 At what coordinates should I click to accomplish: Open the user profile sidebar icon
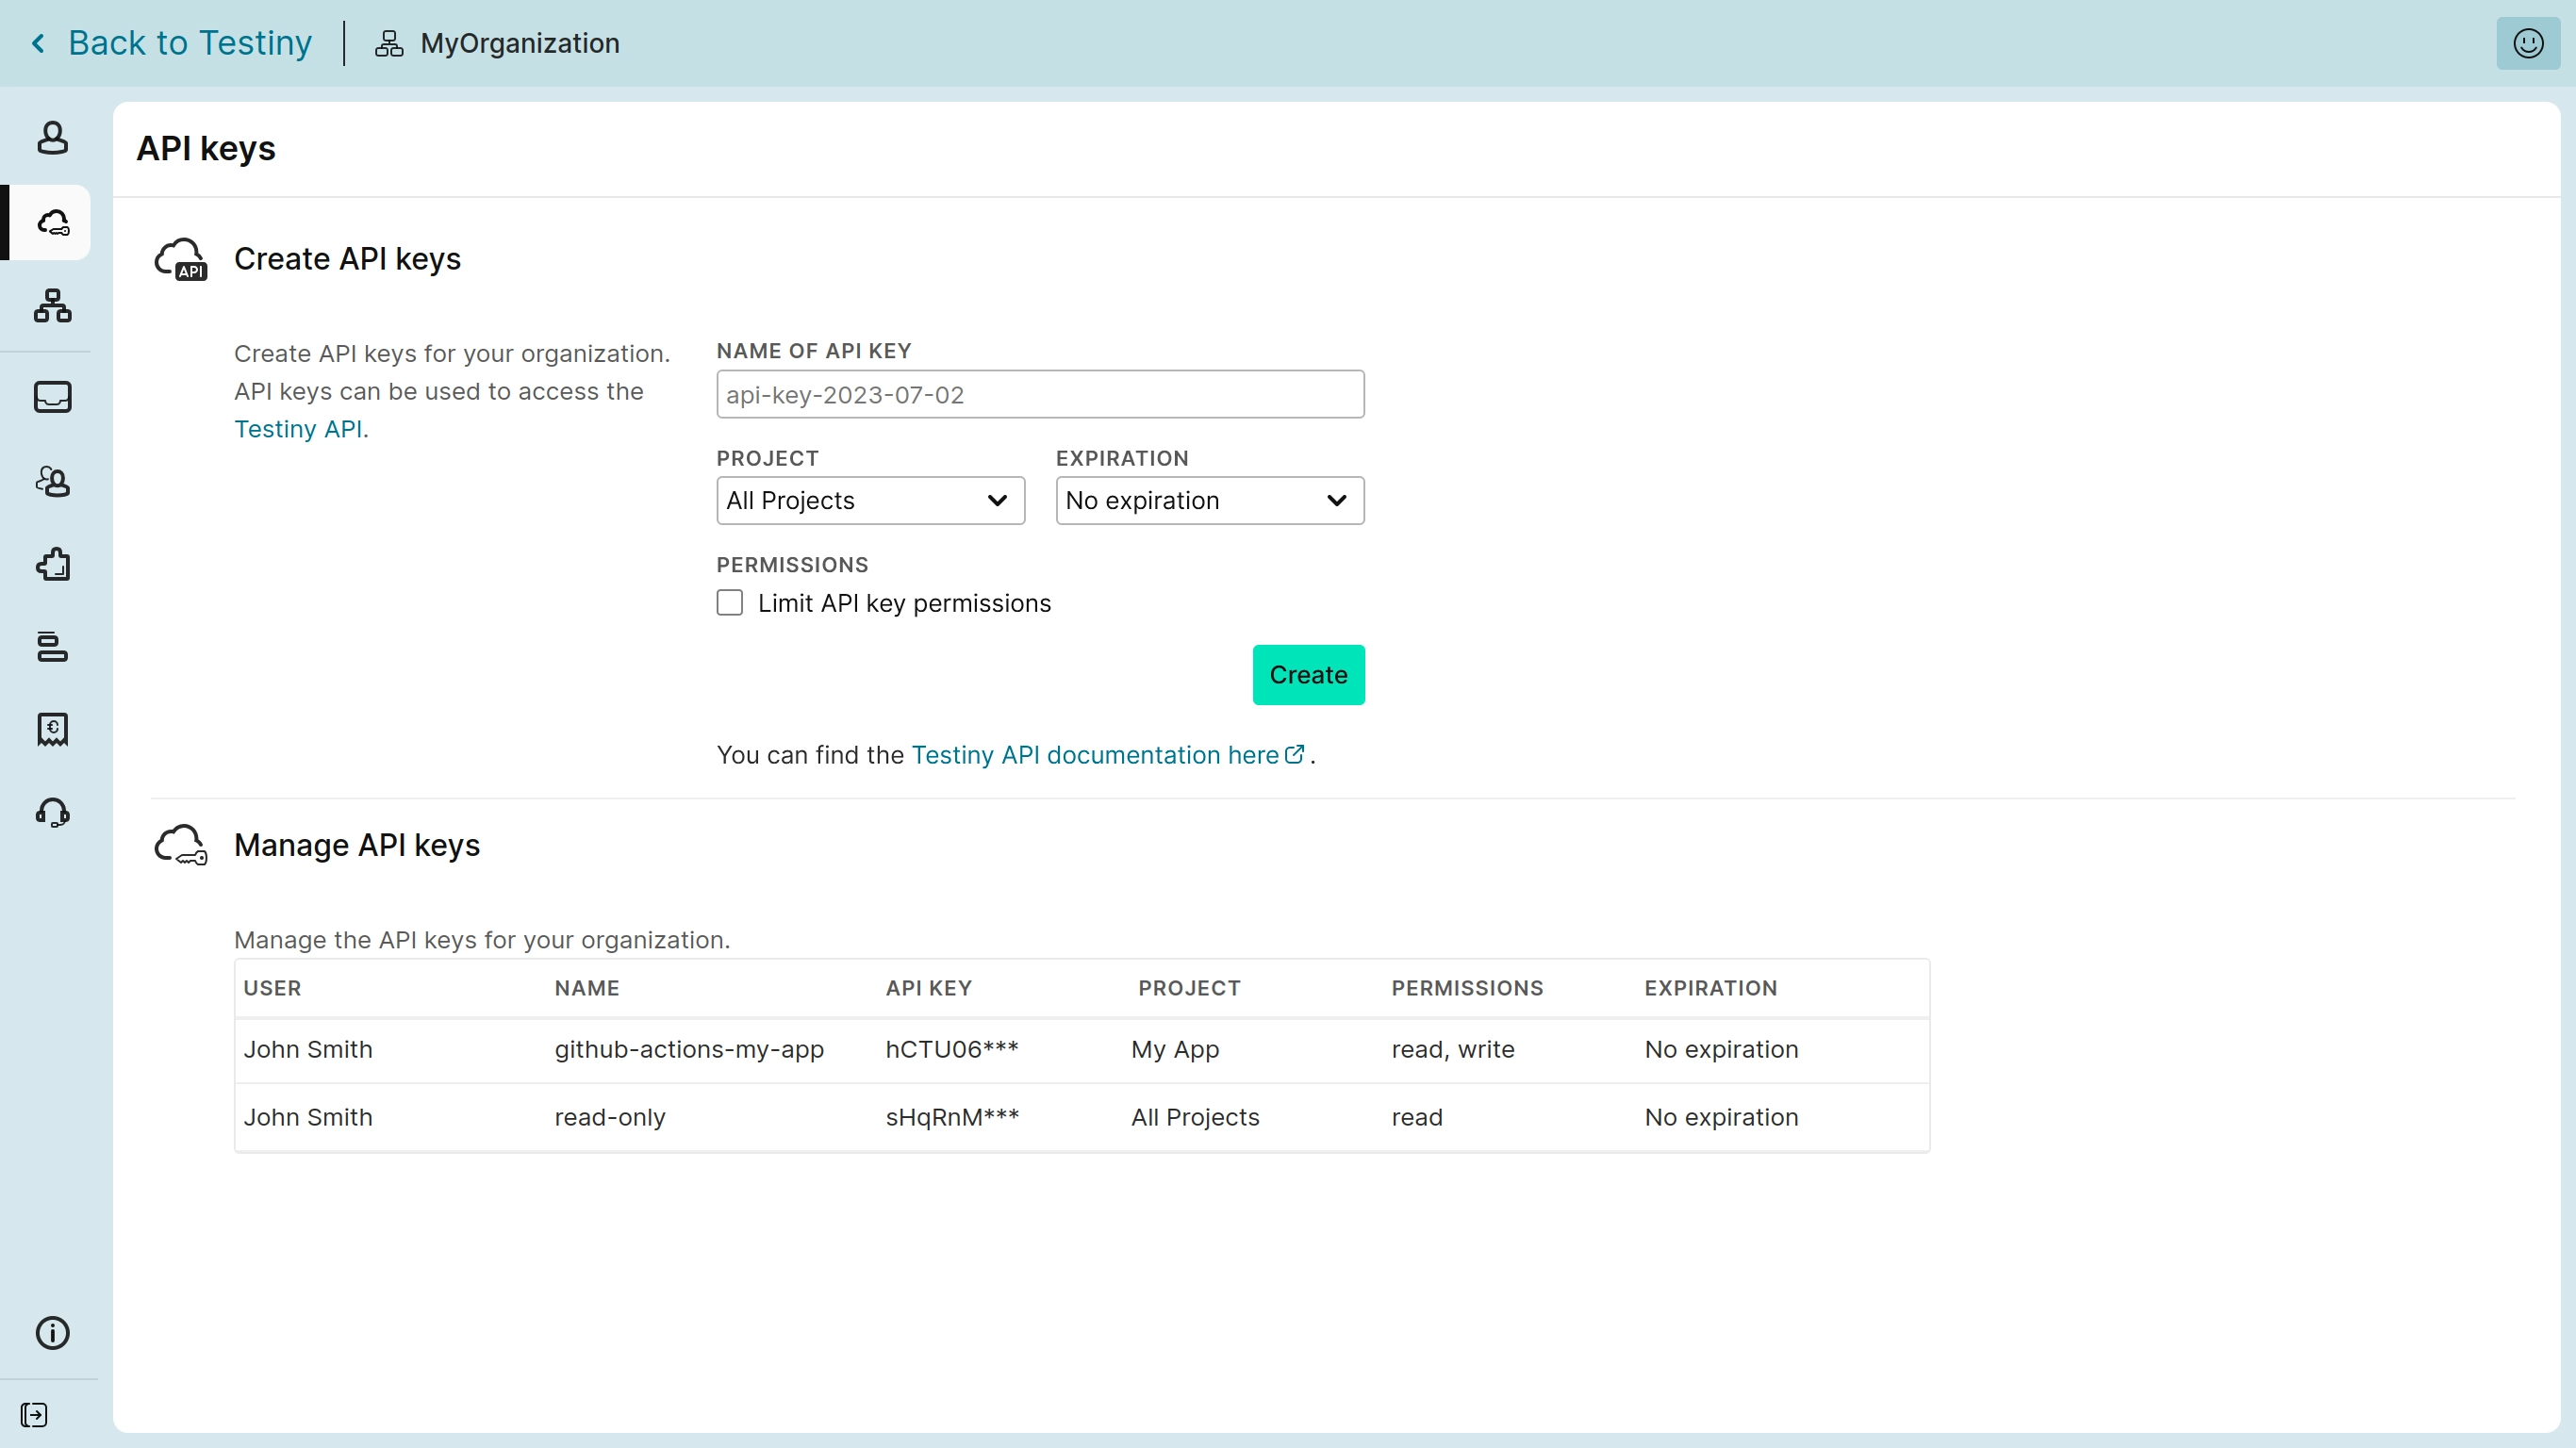point(52,138)
